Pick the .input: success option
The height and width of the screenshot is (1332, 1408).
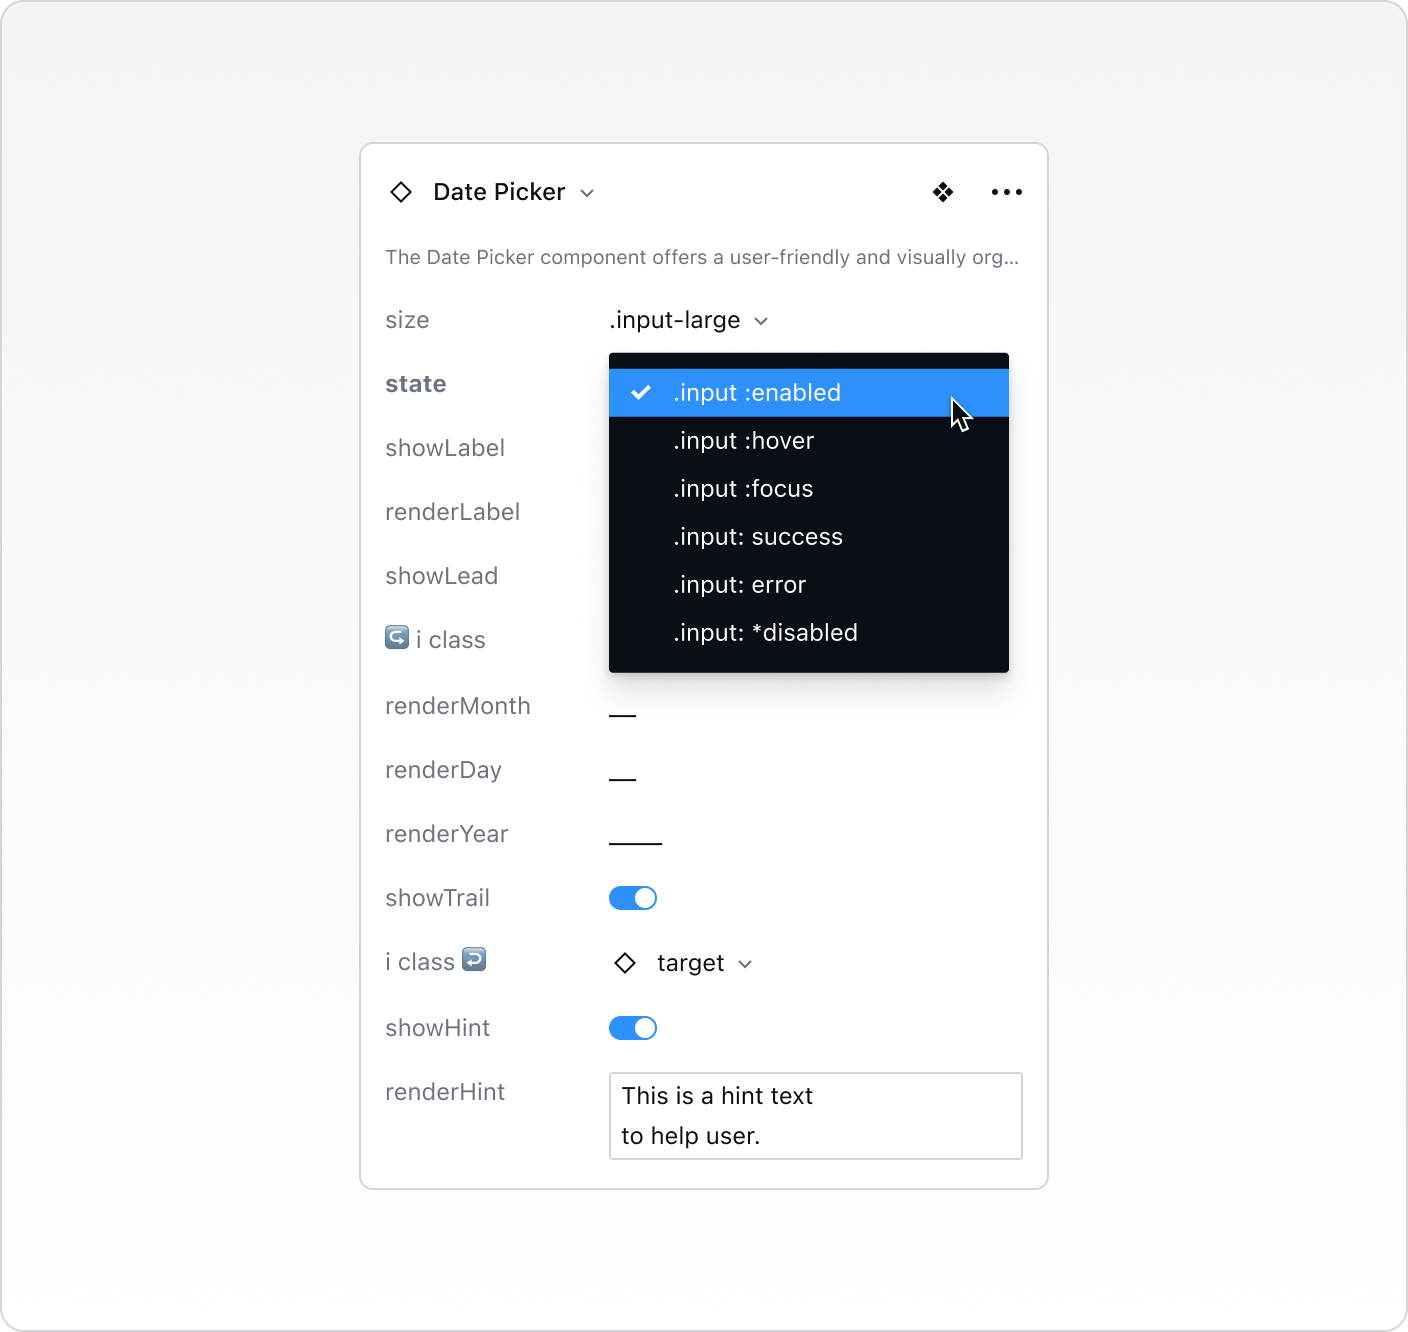click(757, 537)
